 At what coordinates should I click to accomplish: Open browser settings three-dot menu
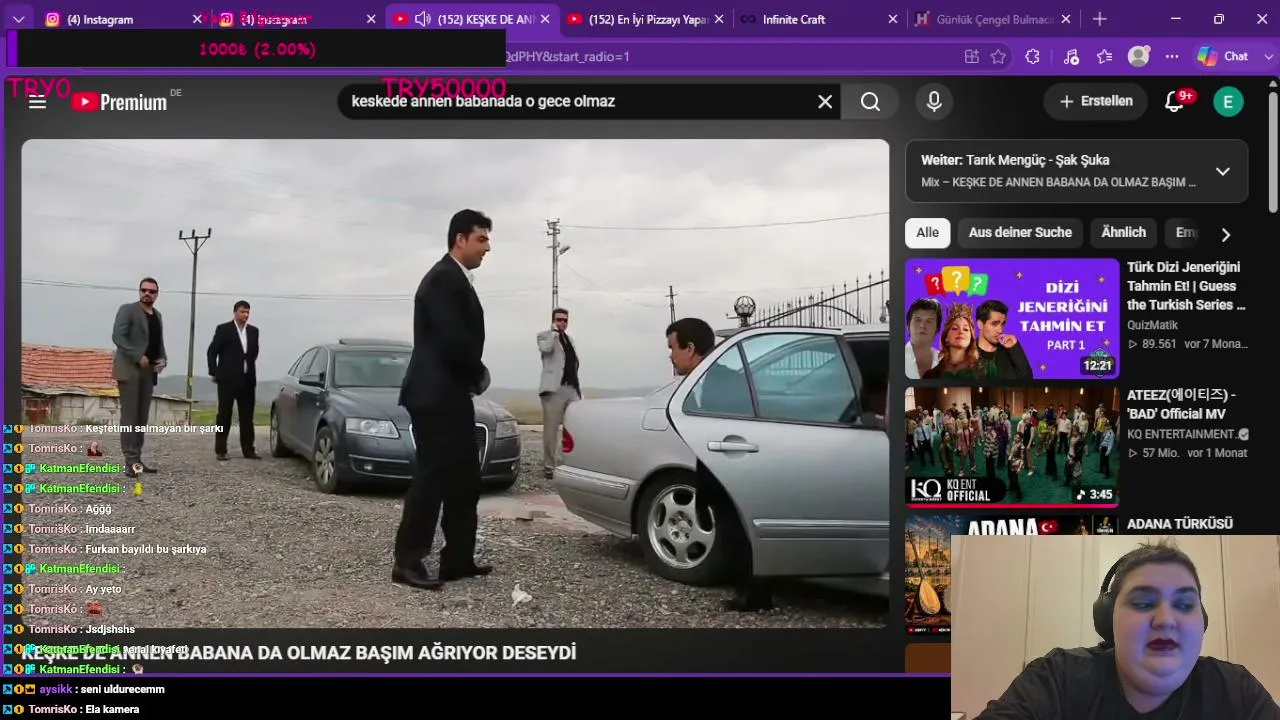[1172, 57]
